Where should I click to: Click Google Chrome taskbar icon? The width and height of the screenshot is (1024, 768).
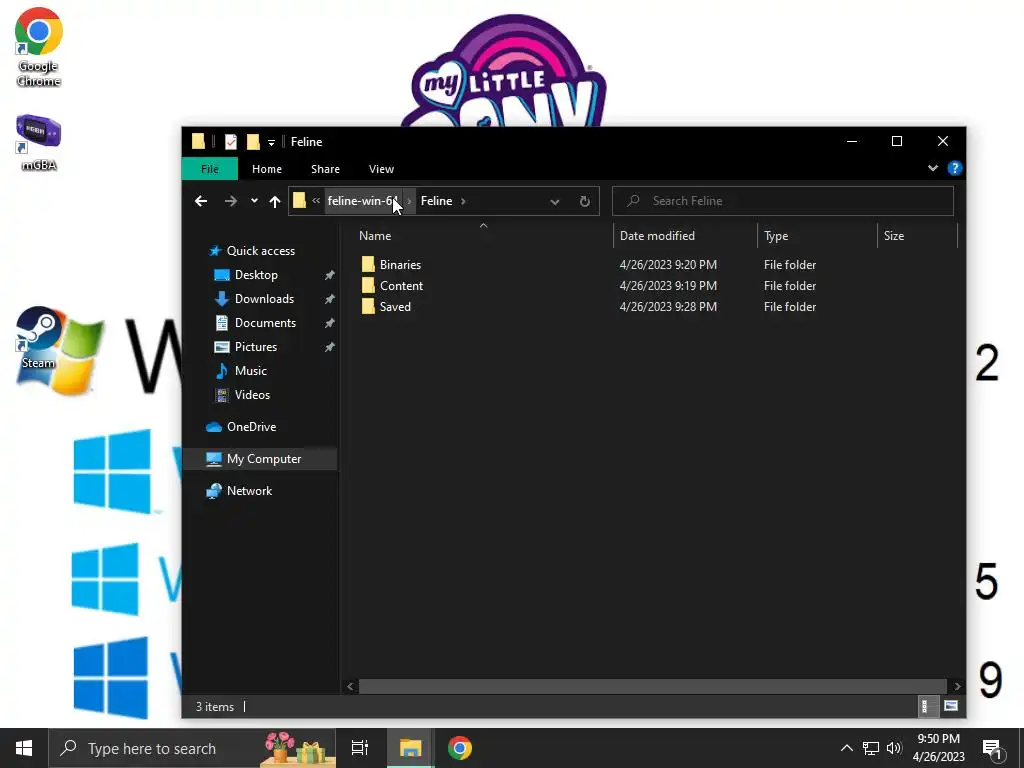460,748
